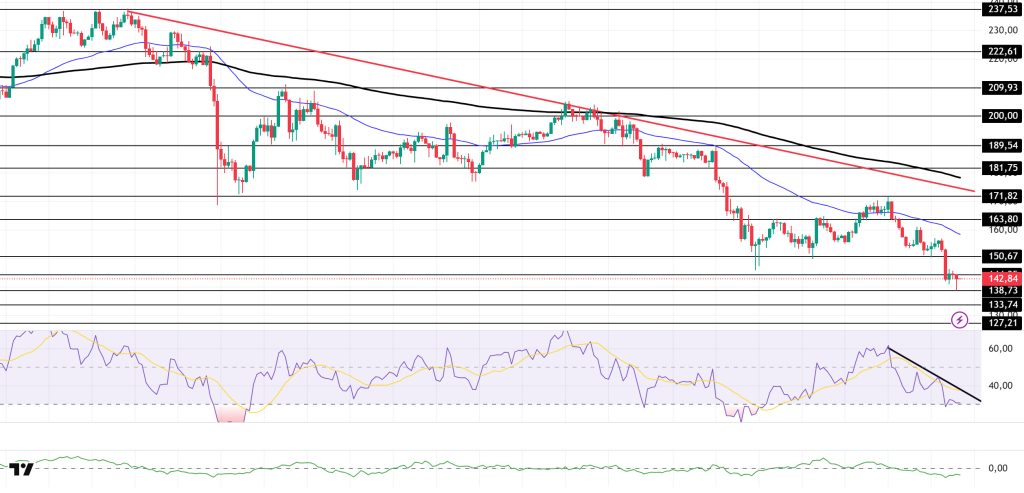1024x493 pixels.
Task: Click the purple lightning bolt icon
Action: (x=960, y=320)
